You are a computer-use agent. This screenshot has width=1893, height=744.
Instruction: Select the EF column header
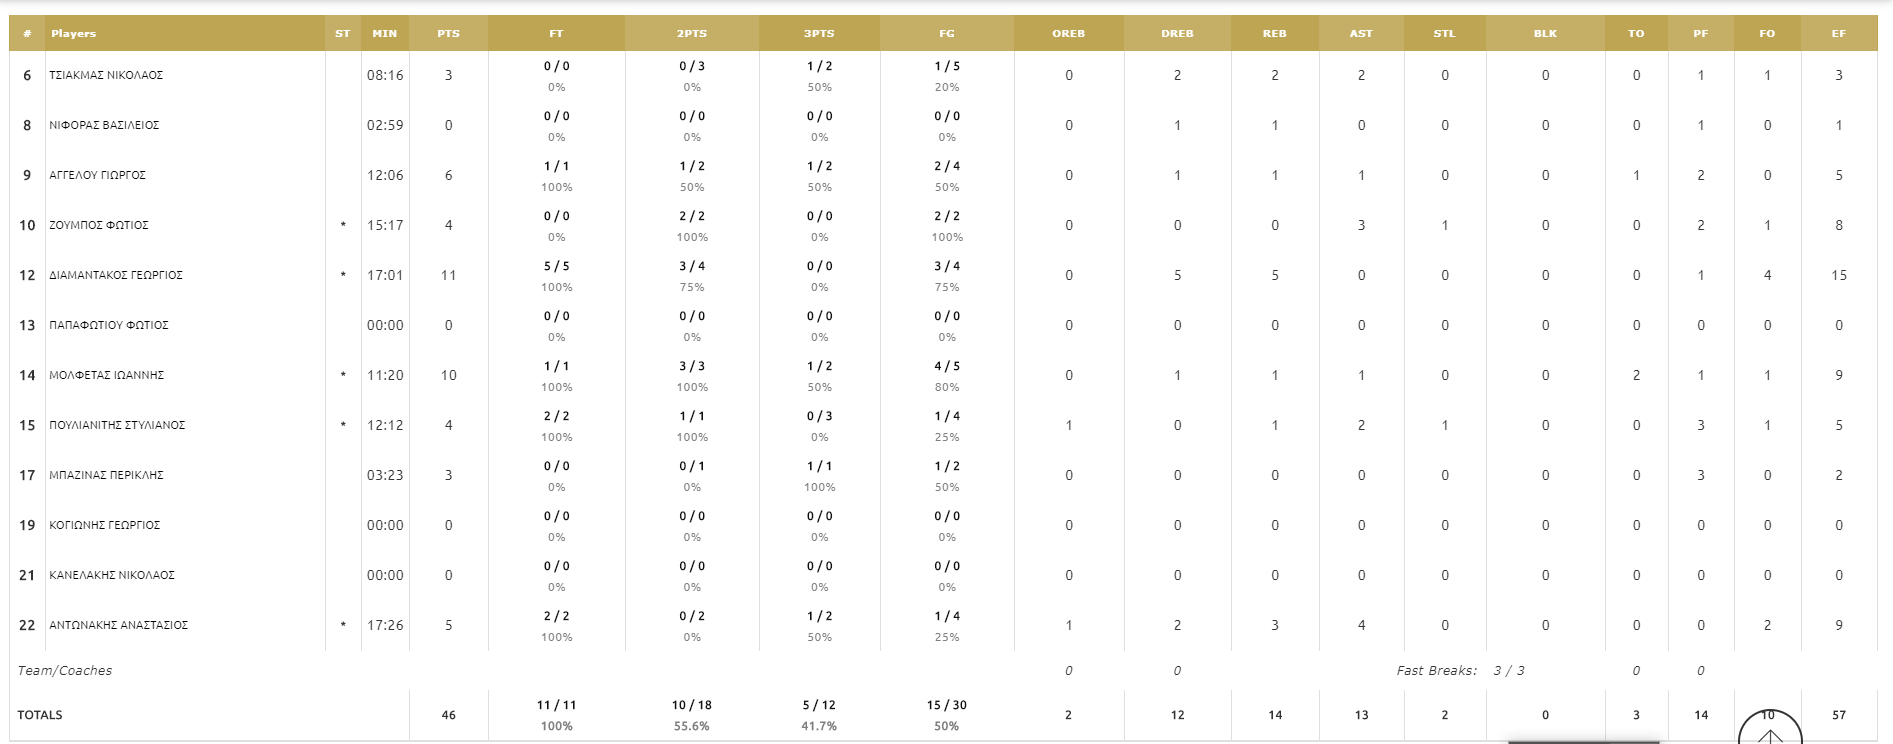[1838, 34]
